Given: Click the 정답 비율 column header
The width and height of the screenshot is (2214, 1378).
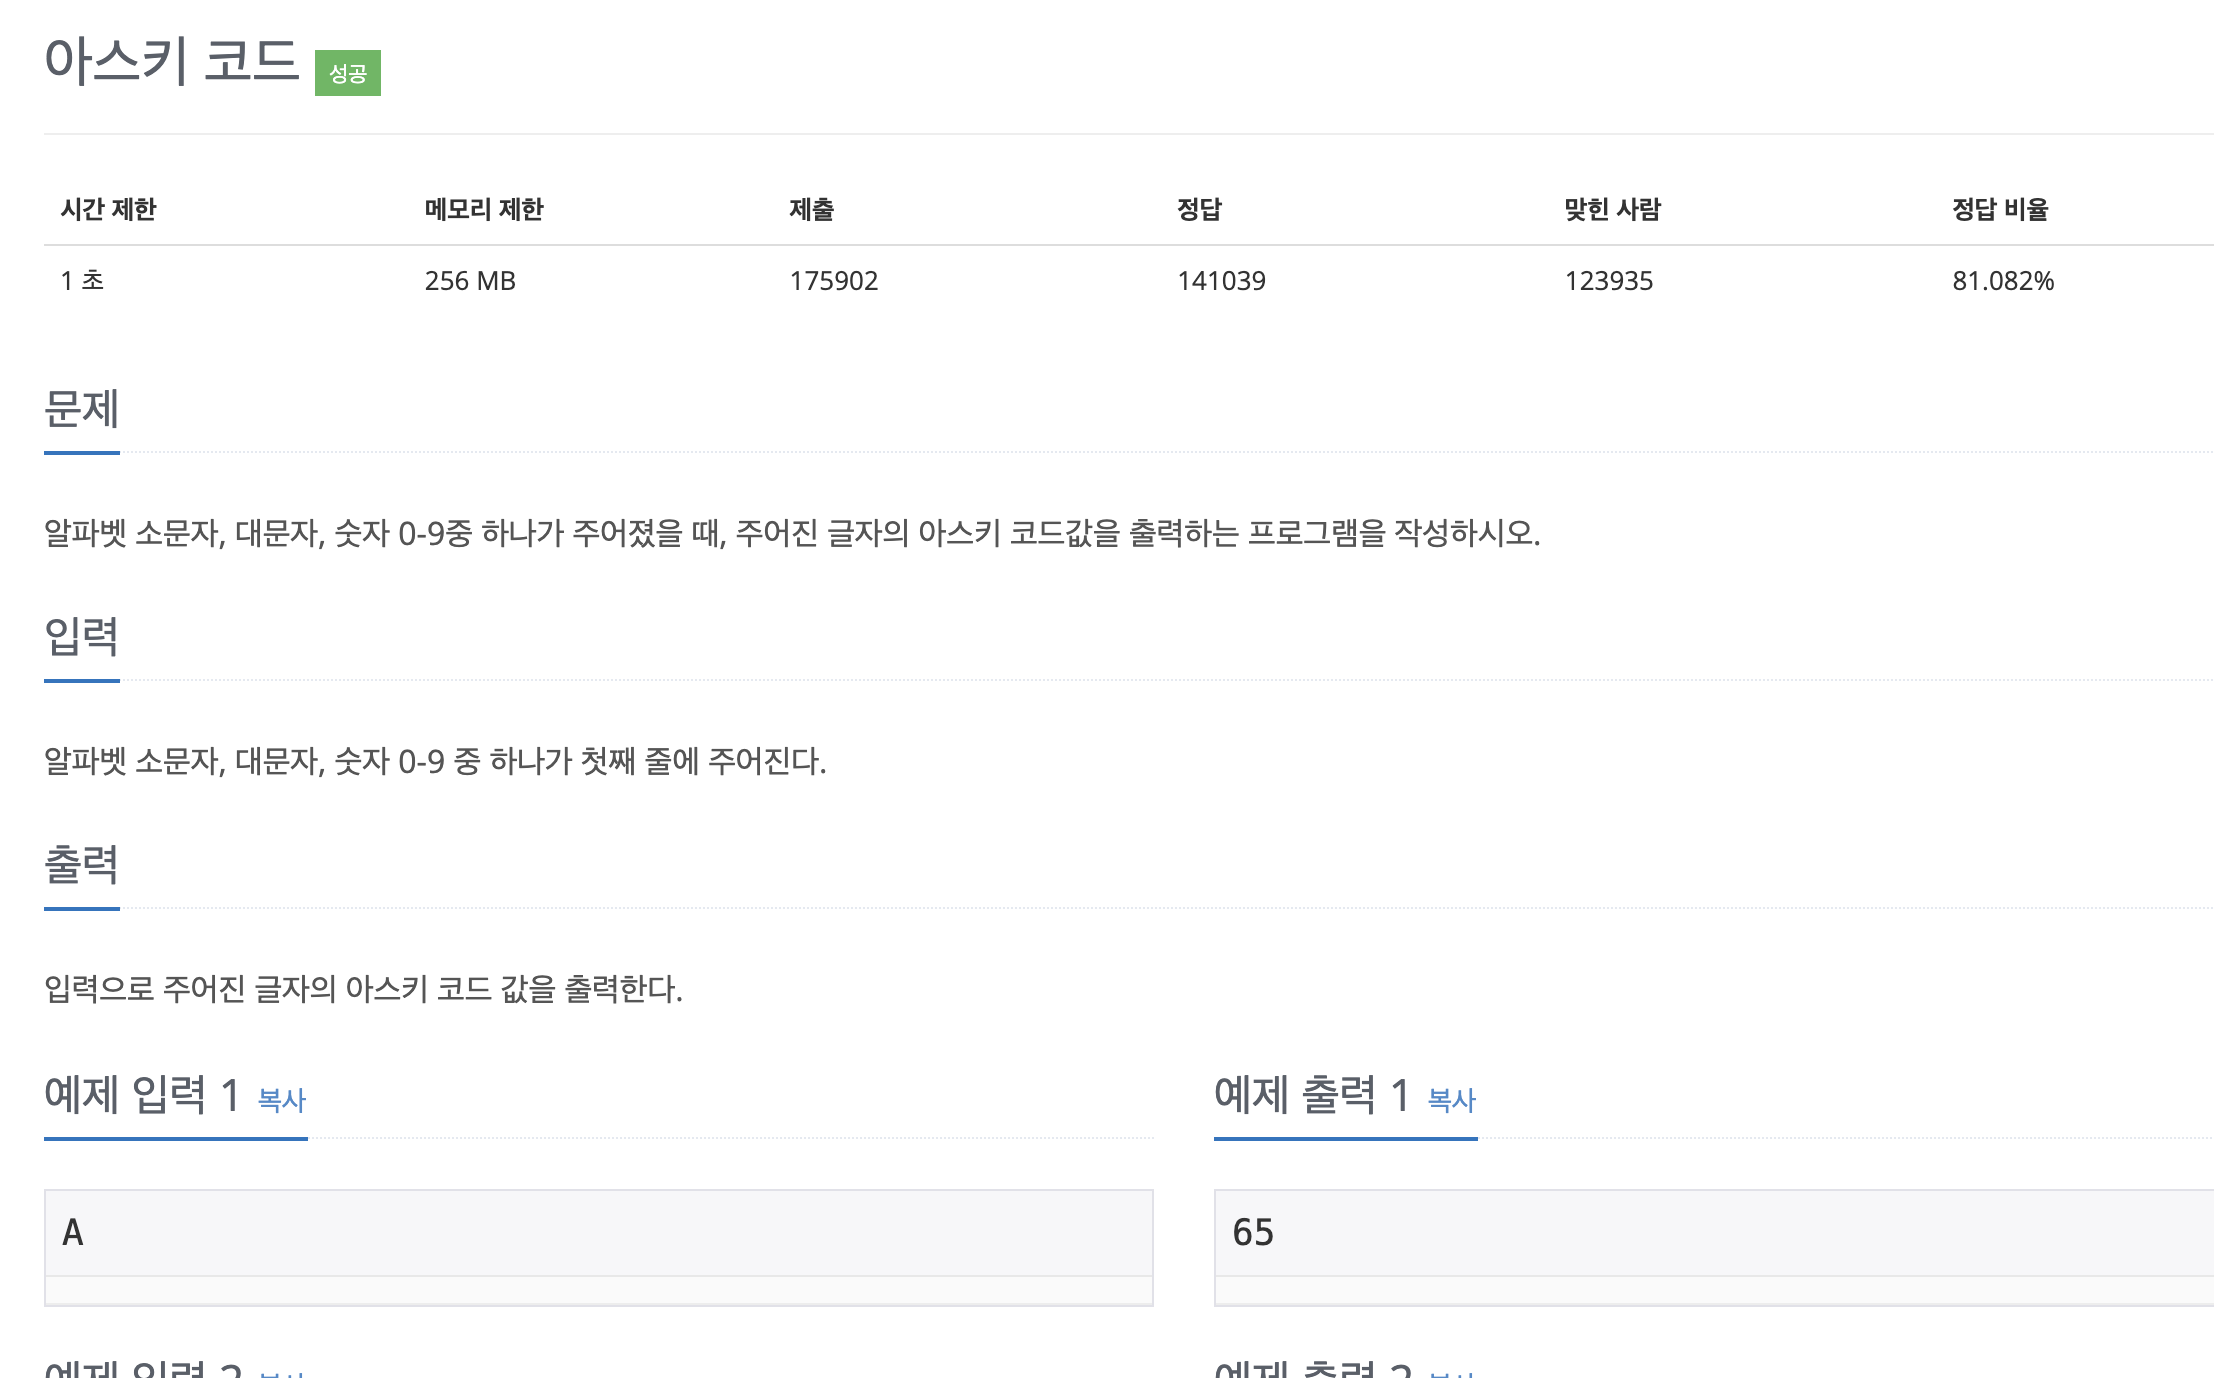Looking at the screenshot, I should pyautogui.click(x=2000, y=209).
